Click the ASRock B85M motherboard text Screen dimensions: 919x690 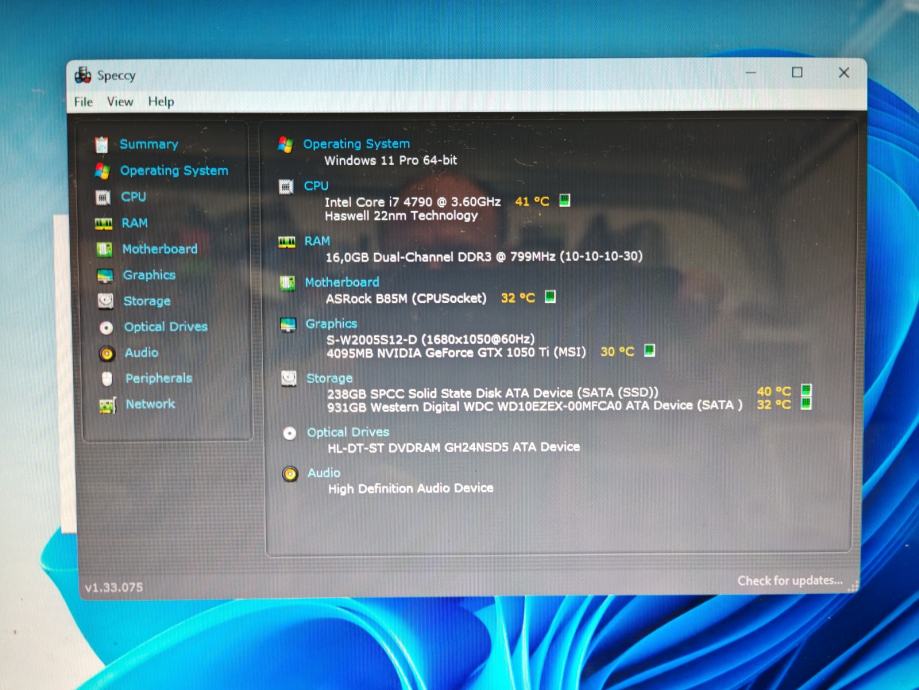pos(406,298)
